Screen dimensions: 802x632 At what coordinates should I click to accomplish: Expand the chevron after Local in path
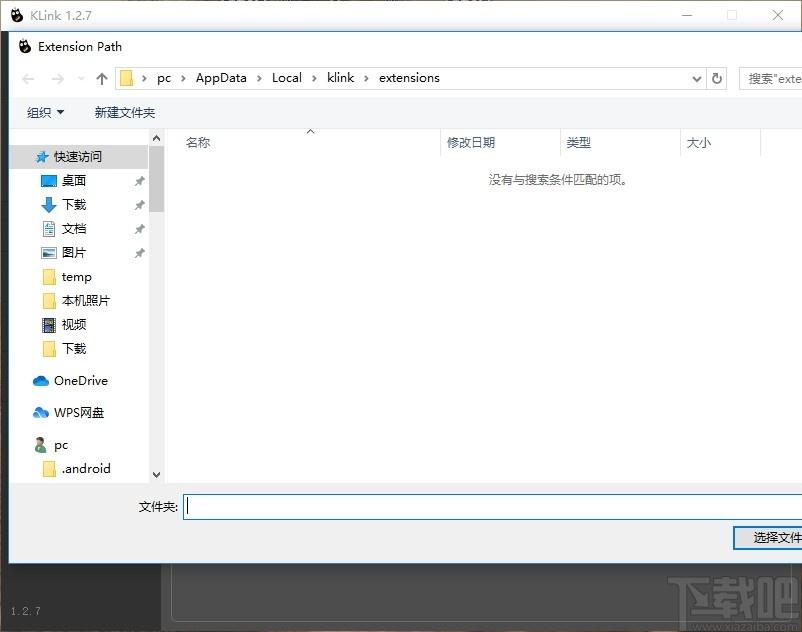(315, 79)
